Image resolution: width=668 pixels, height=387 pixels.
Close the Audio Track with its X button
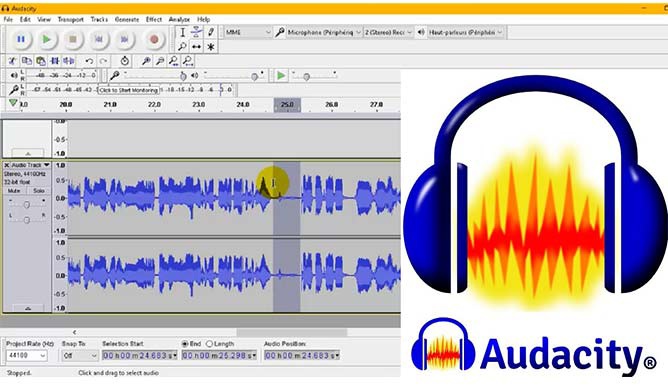(x=6, y=165)
